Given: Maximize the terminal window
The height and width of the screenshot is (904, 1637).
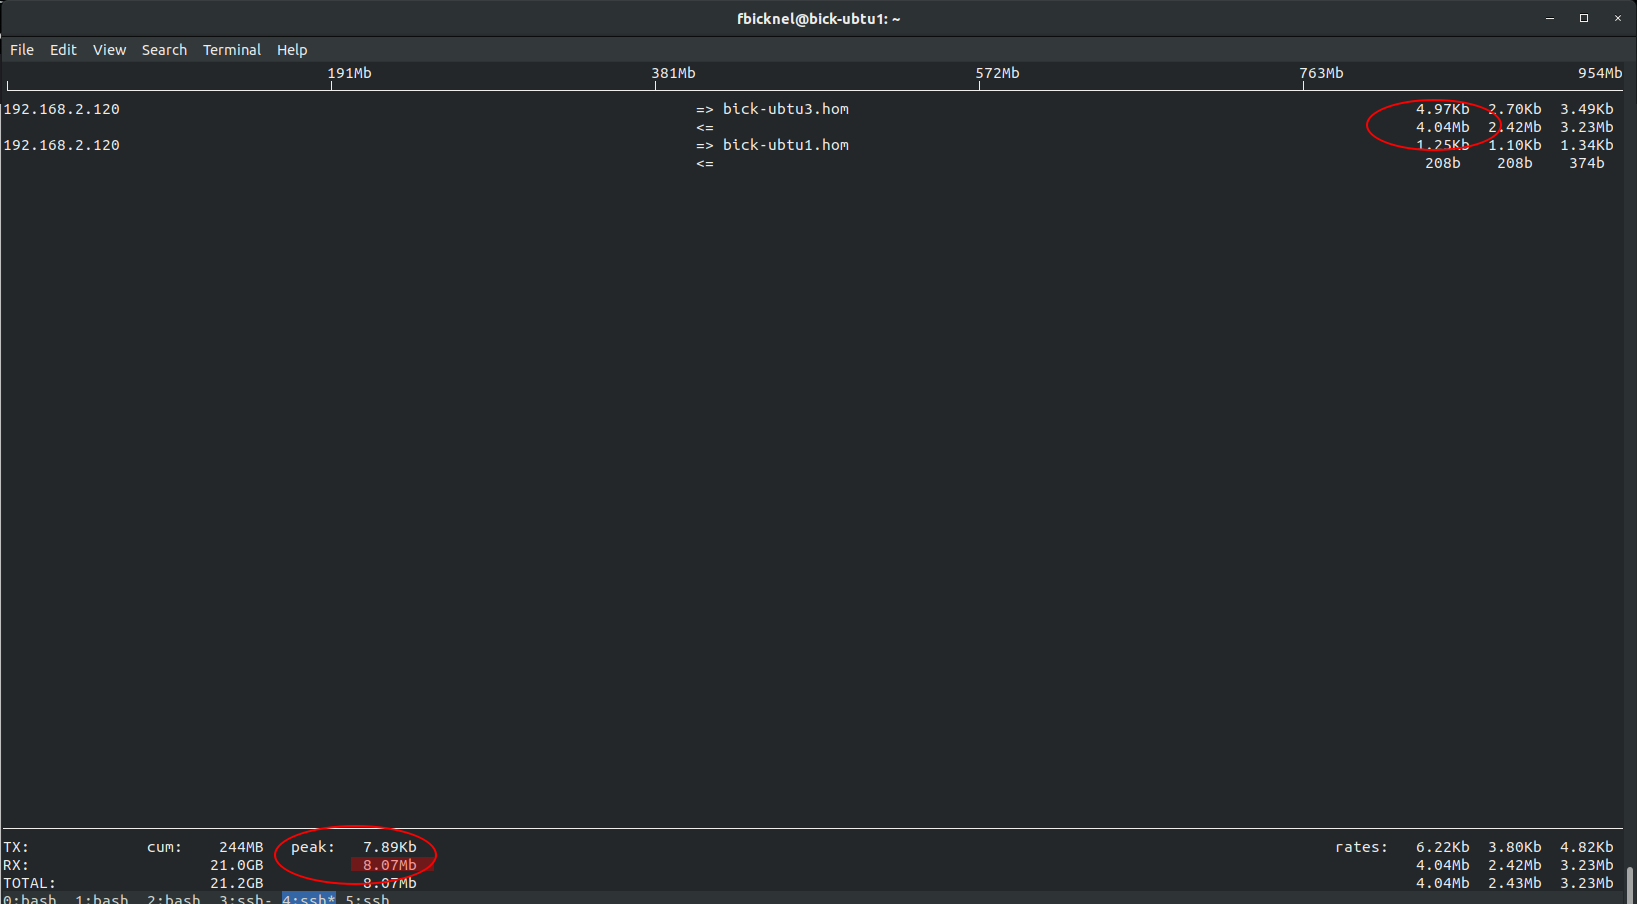Looking at the screenshot, I should 1584,18.
